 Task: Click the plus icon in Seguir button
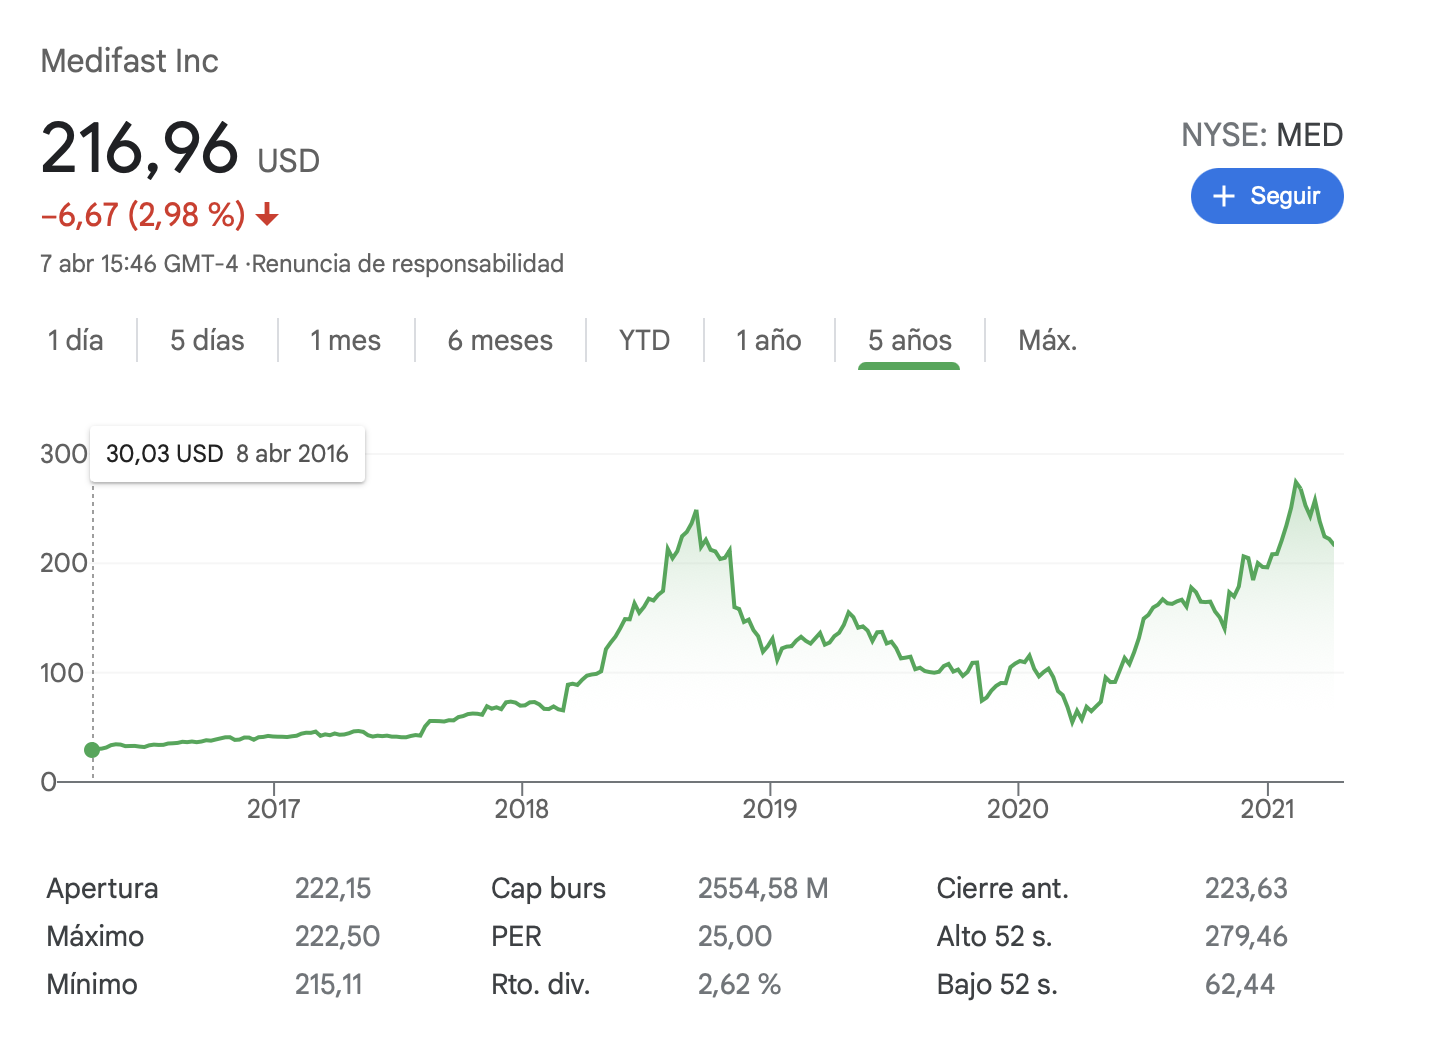click(x=1224, y=196)
